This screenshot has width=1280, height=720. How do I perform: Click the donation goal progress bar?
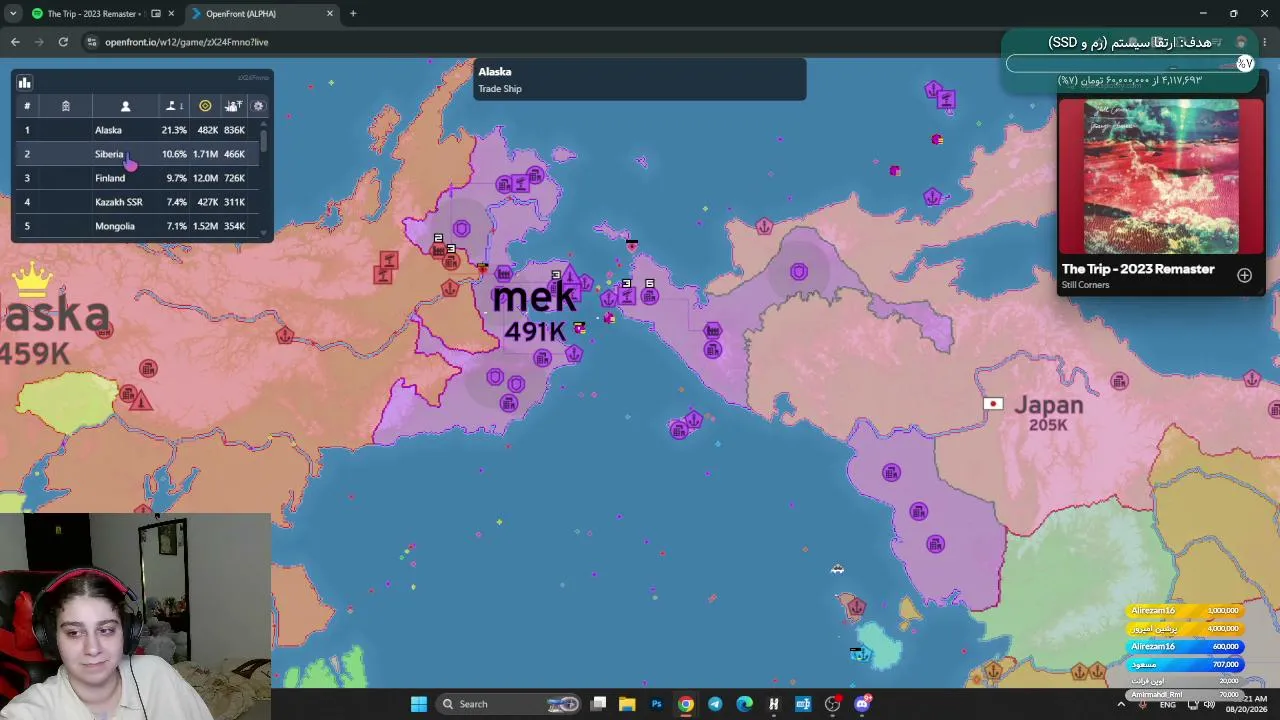coord(1128,64)
